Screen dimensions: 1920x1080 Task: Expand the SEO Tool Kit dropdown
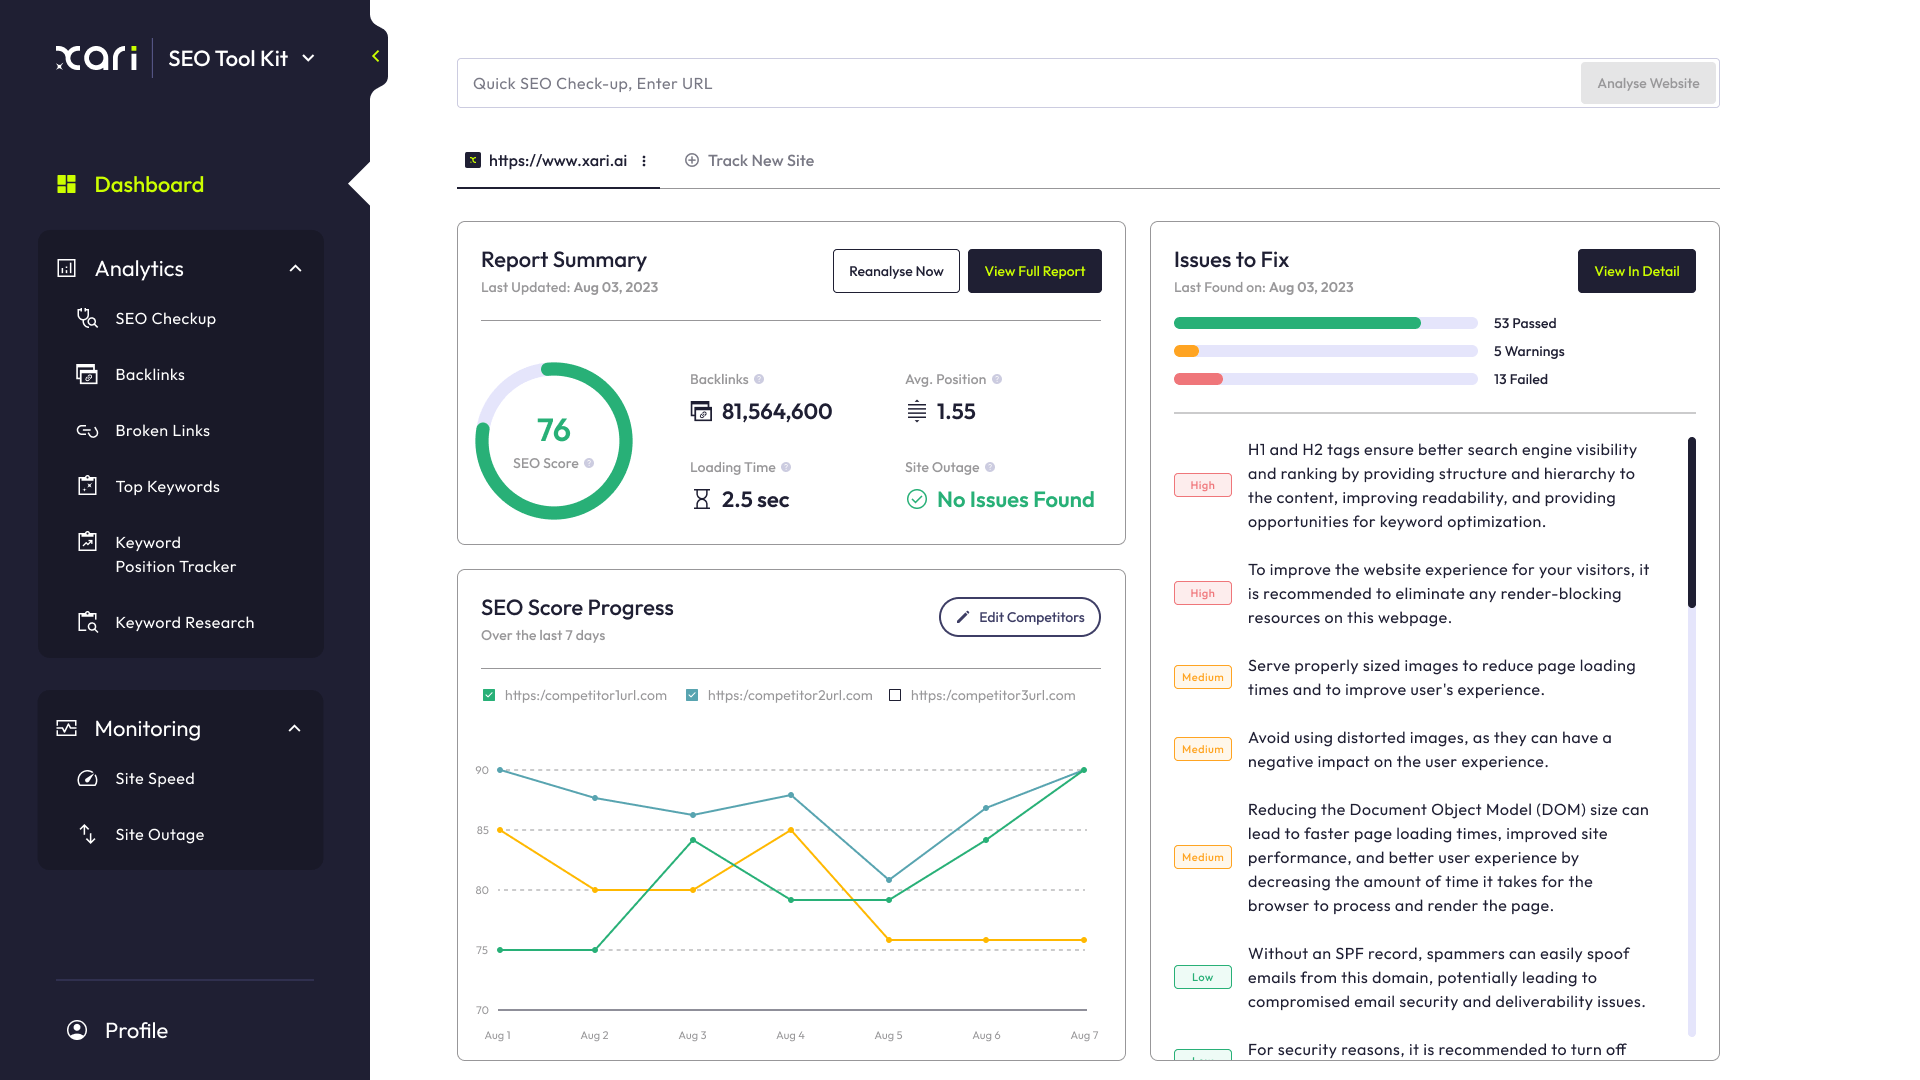(308, 58)
